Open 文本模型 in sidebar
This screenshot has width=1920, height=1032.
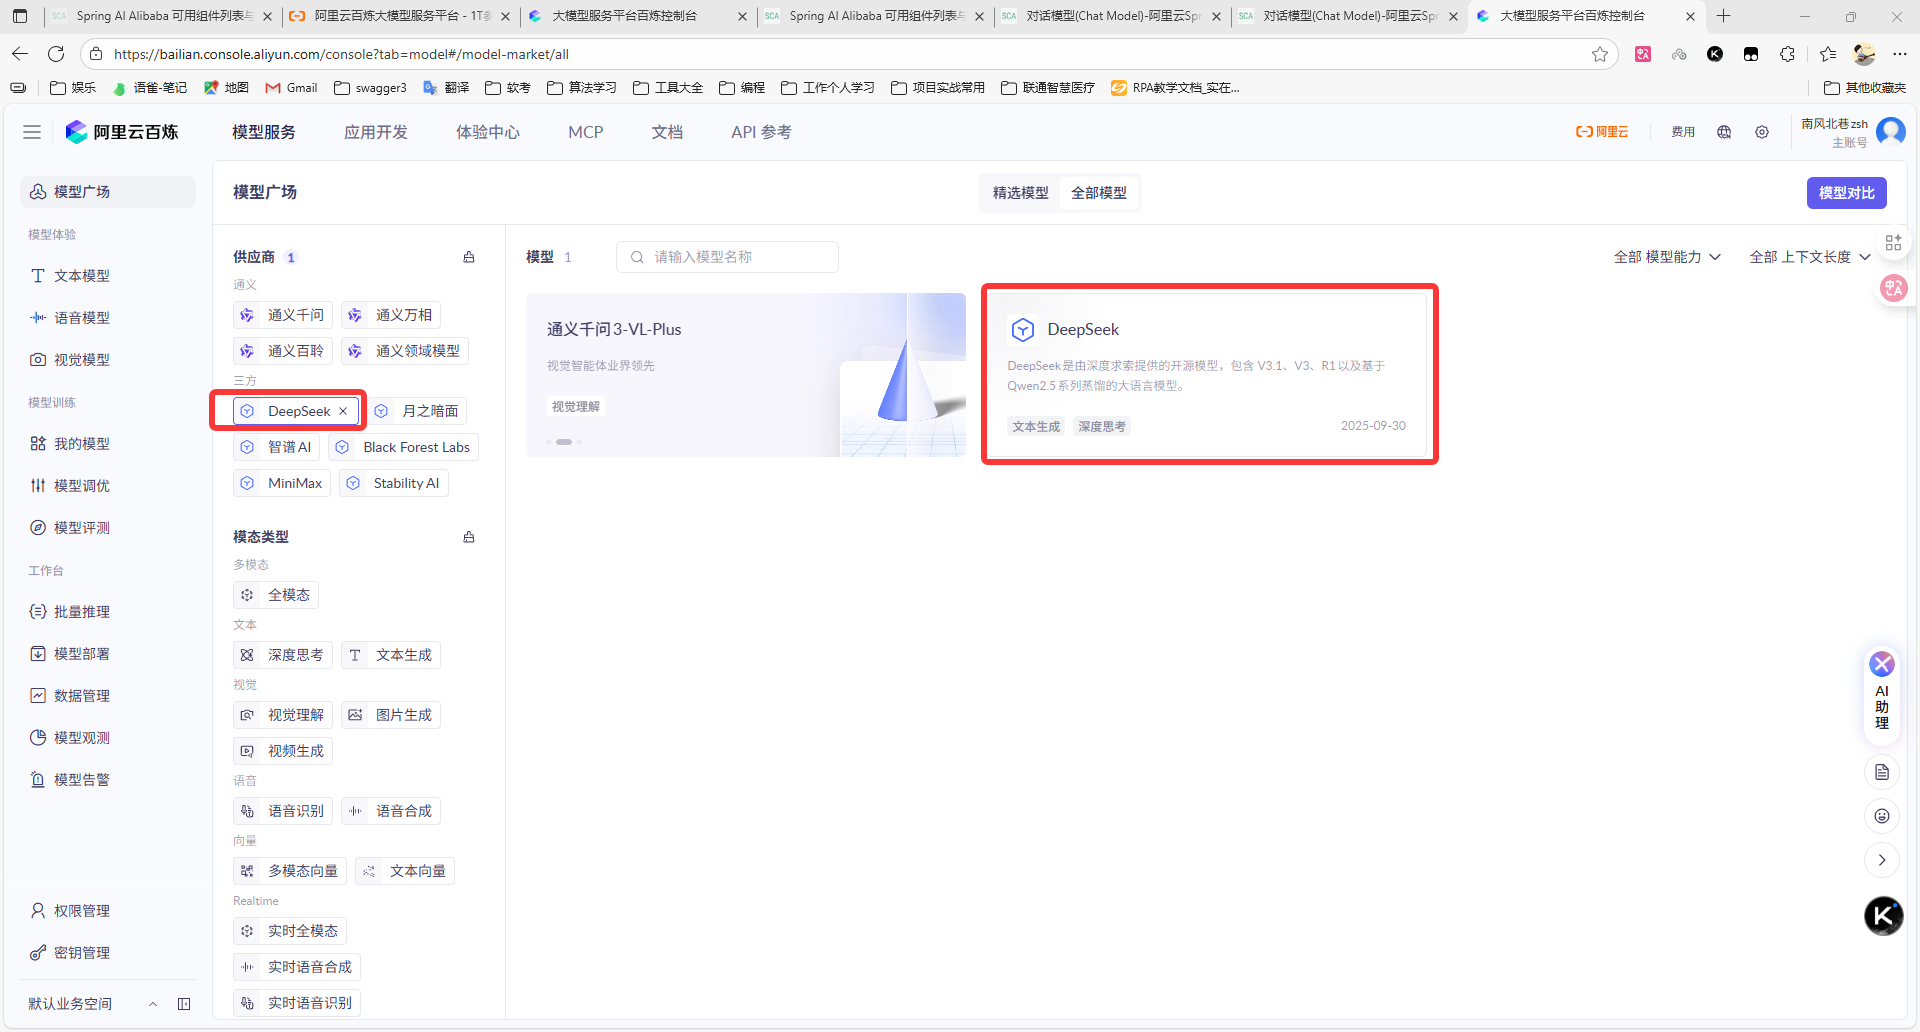pyautogui.click(x=108, y=276)
